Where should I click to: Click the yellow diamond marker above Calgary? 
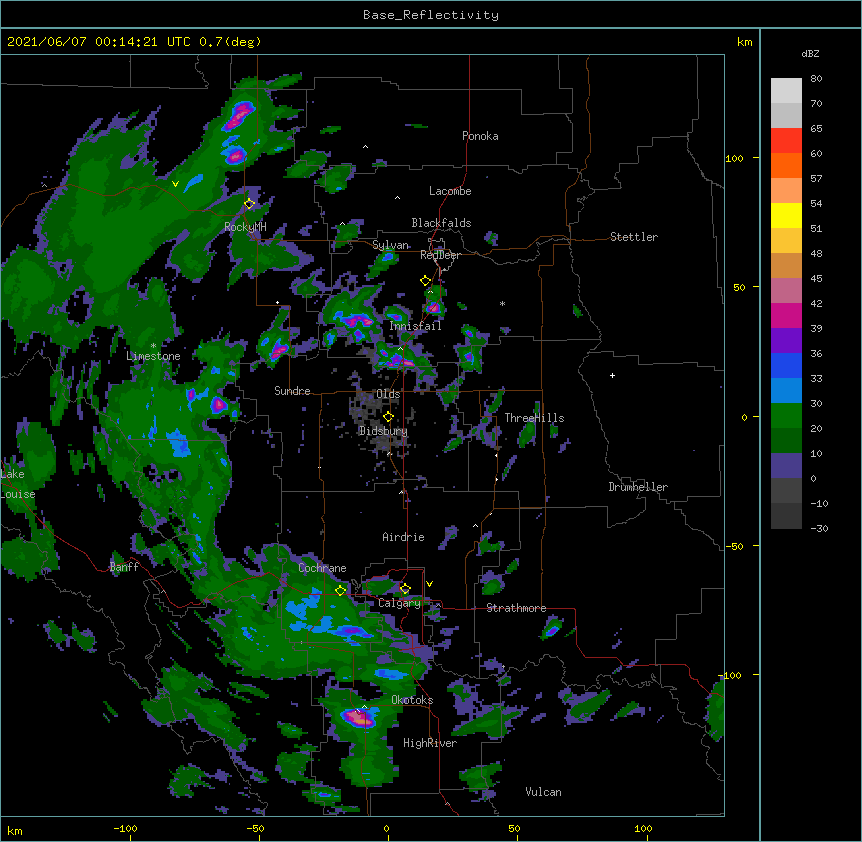click(405, 589)
